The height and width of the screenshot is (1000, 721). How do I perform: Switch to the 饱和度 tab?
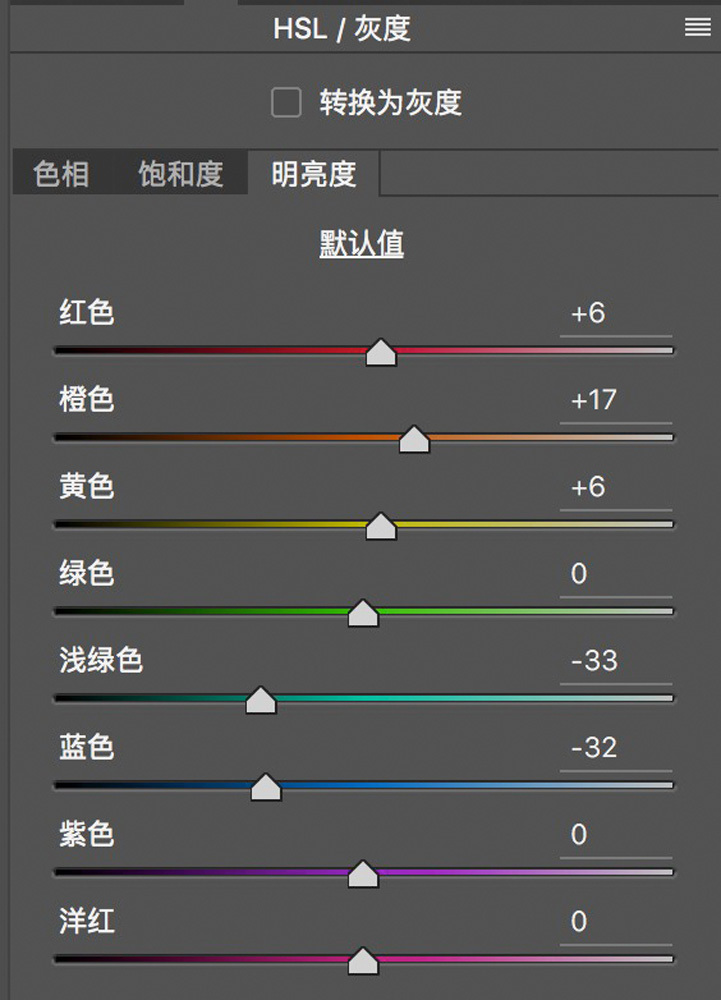[x=180, y=174]
